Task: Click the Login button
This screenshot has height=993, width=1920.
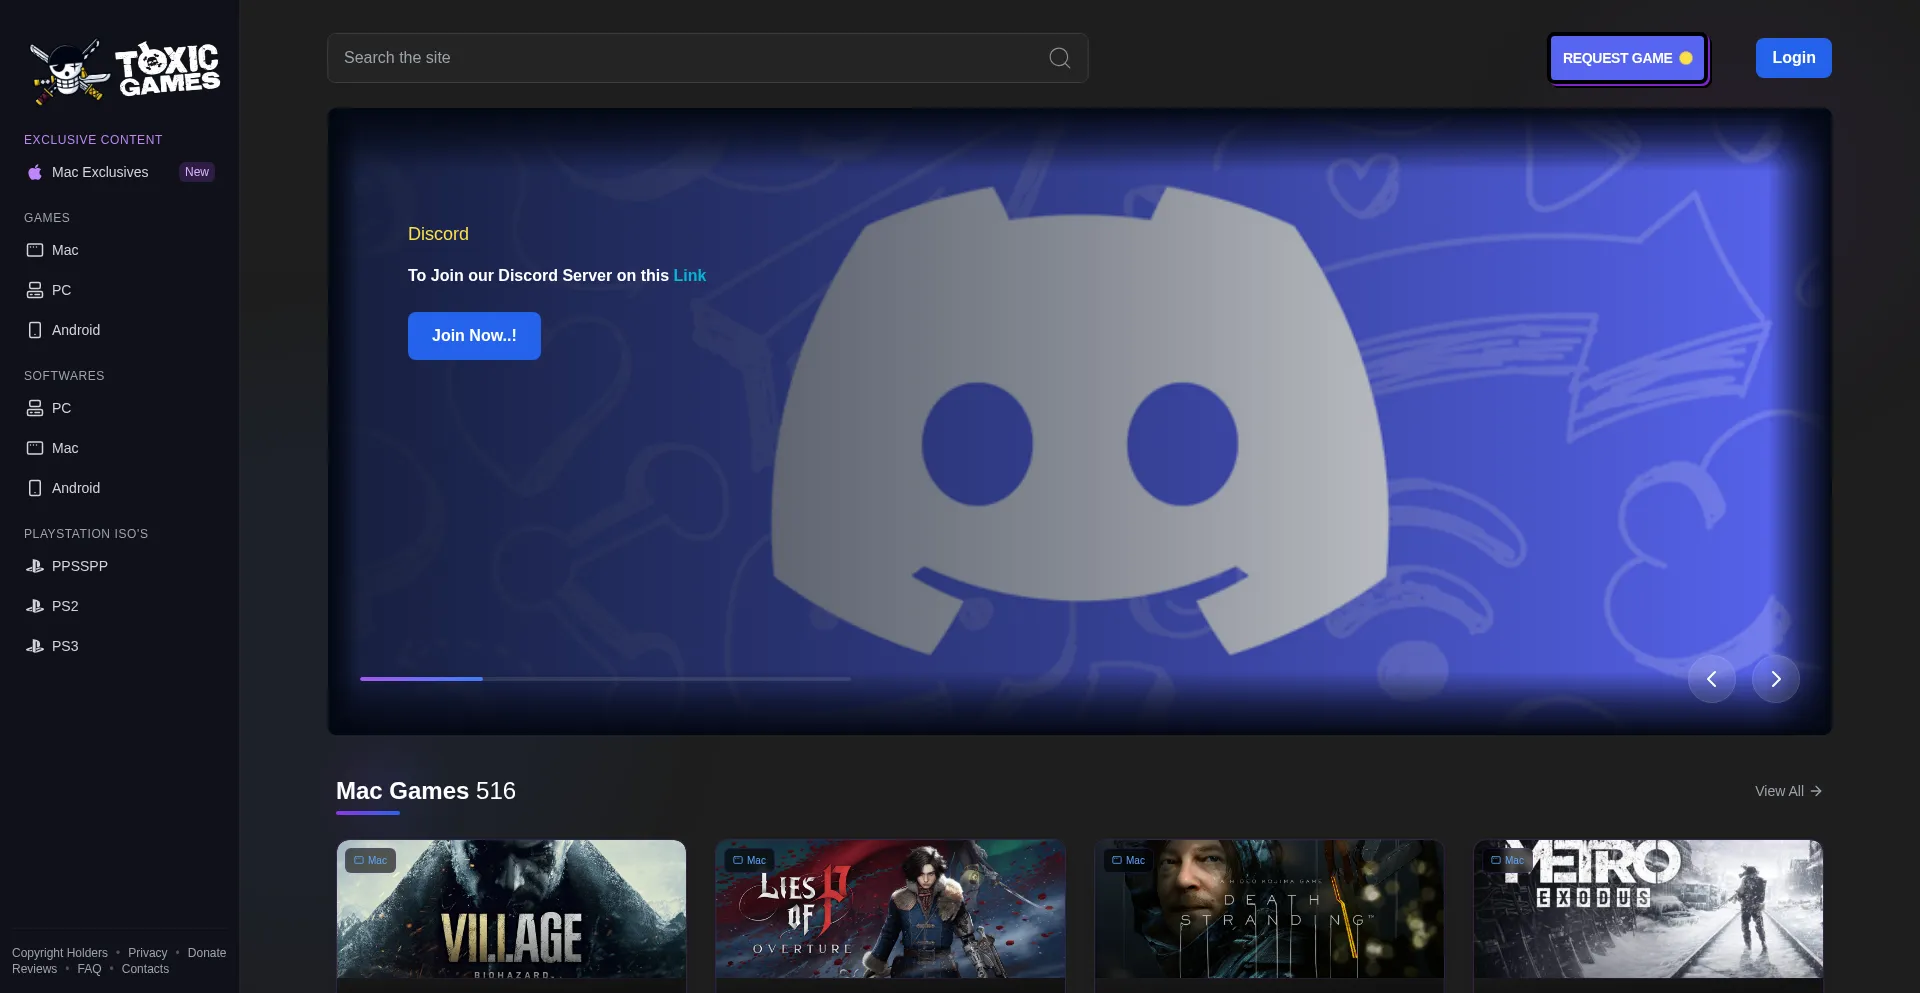Action: (1793, 57)
